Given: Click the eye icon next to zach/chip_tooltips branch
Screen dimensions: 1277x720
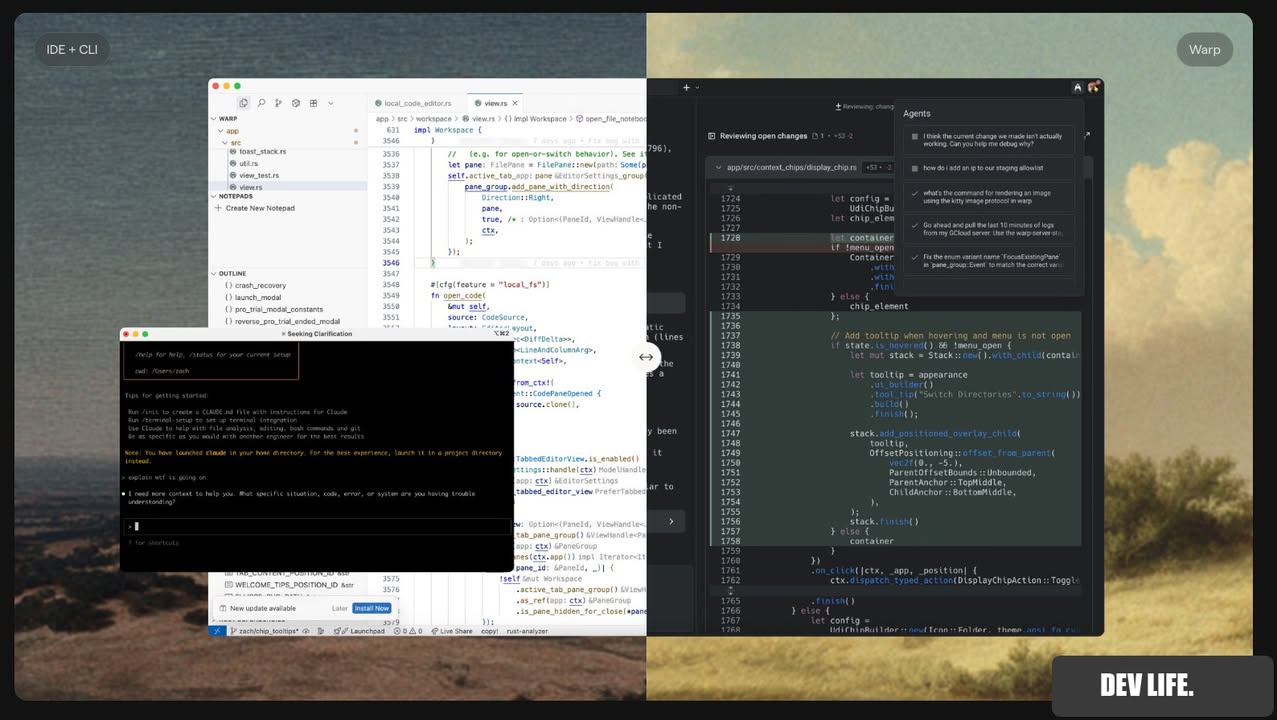Looking at the screenshot, I should 305,631.
